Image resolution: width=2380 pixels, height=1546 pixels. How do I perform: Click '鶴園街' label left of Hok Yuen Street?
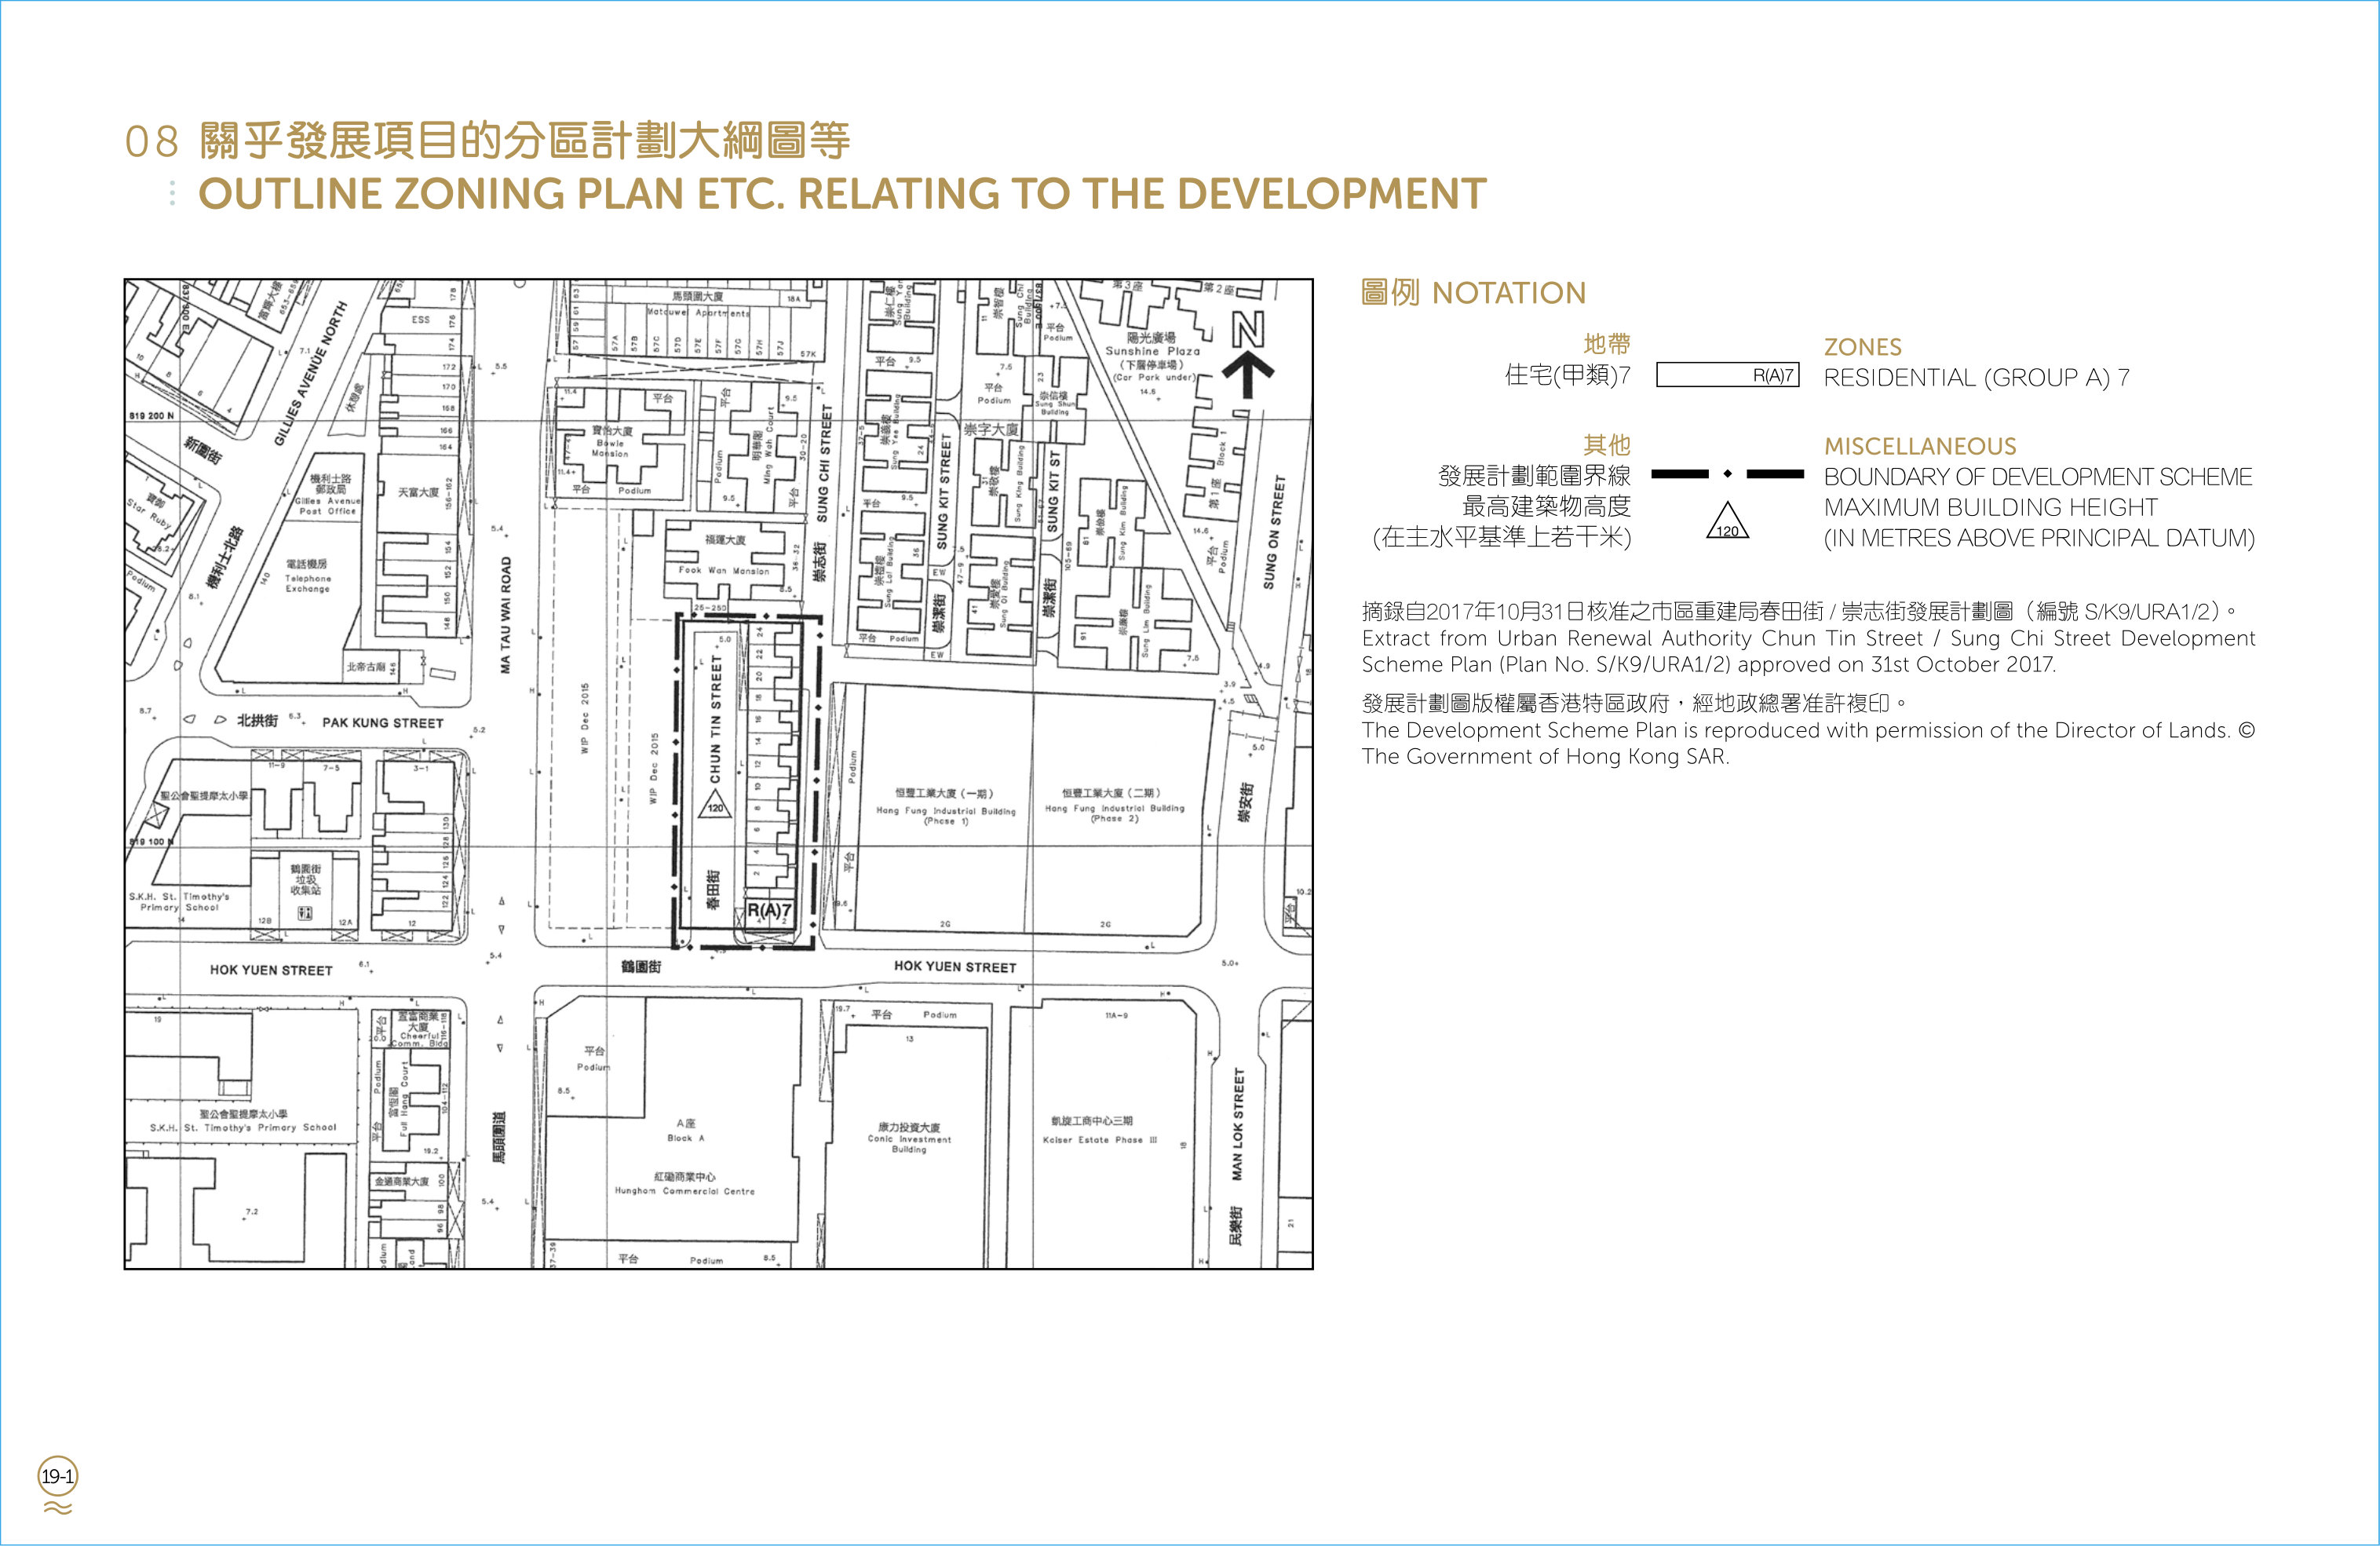point(641,967)
